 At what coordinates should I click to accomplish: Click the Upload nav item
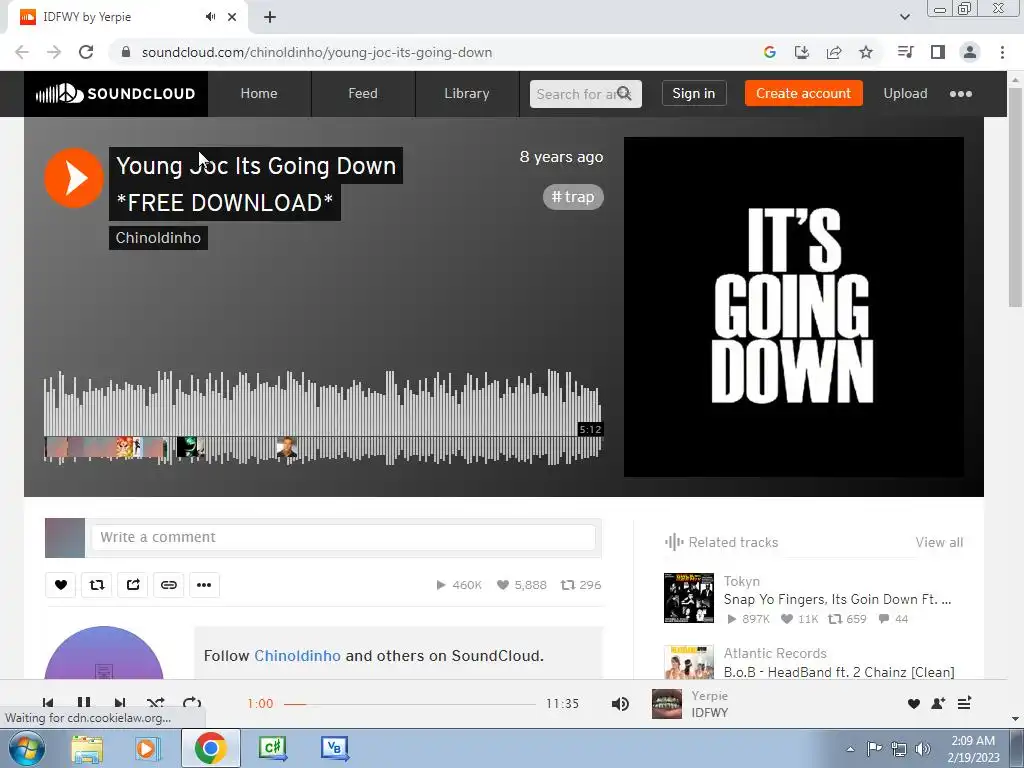click(x=905, y=93)
